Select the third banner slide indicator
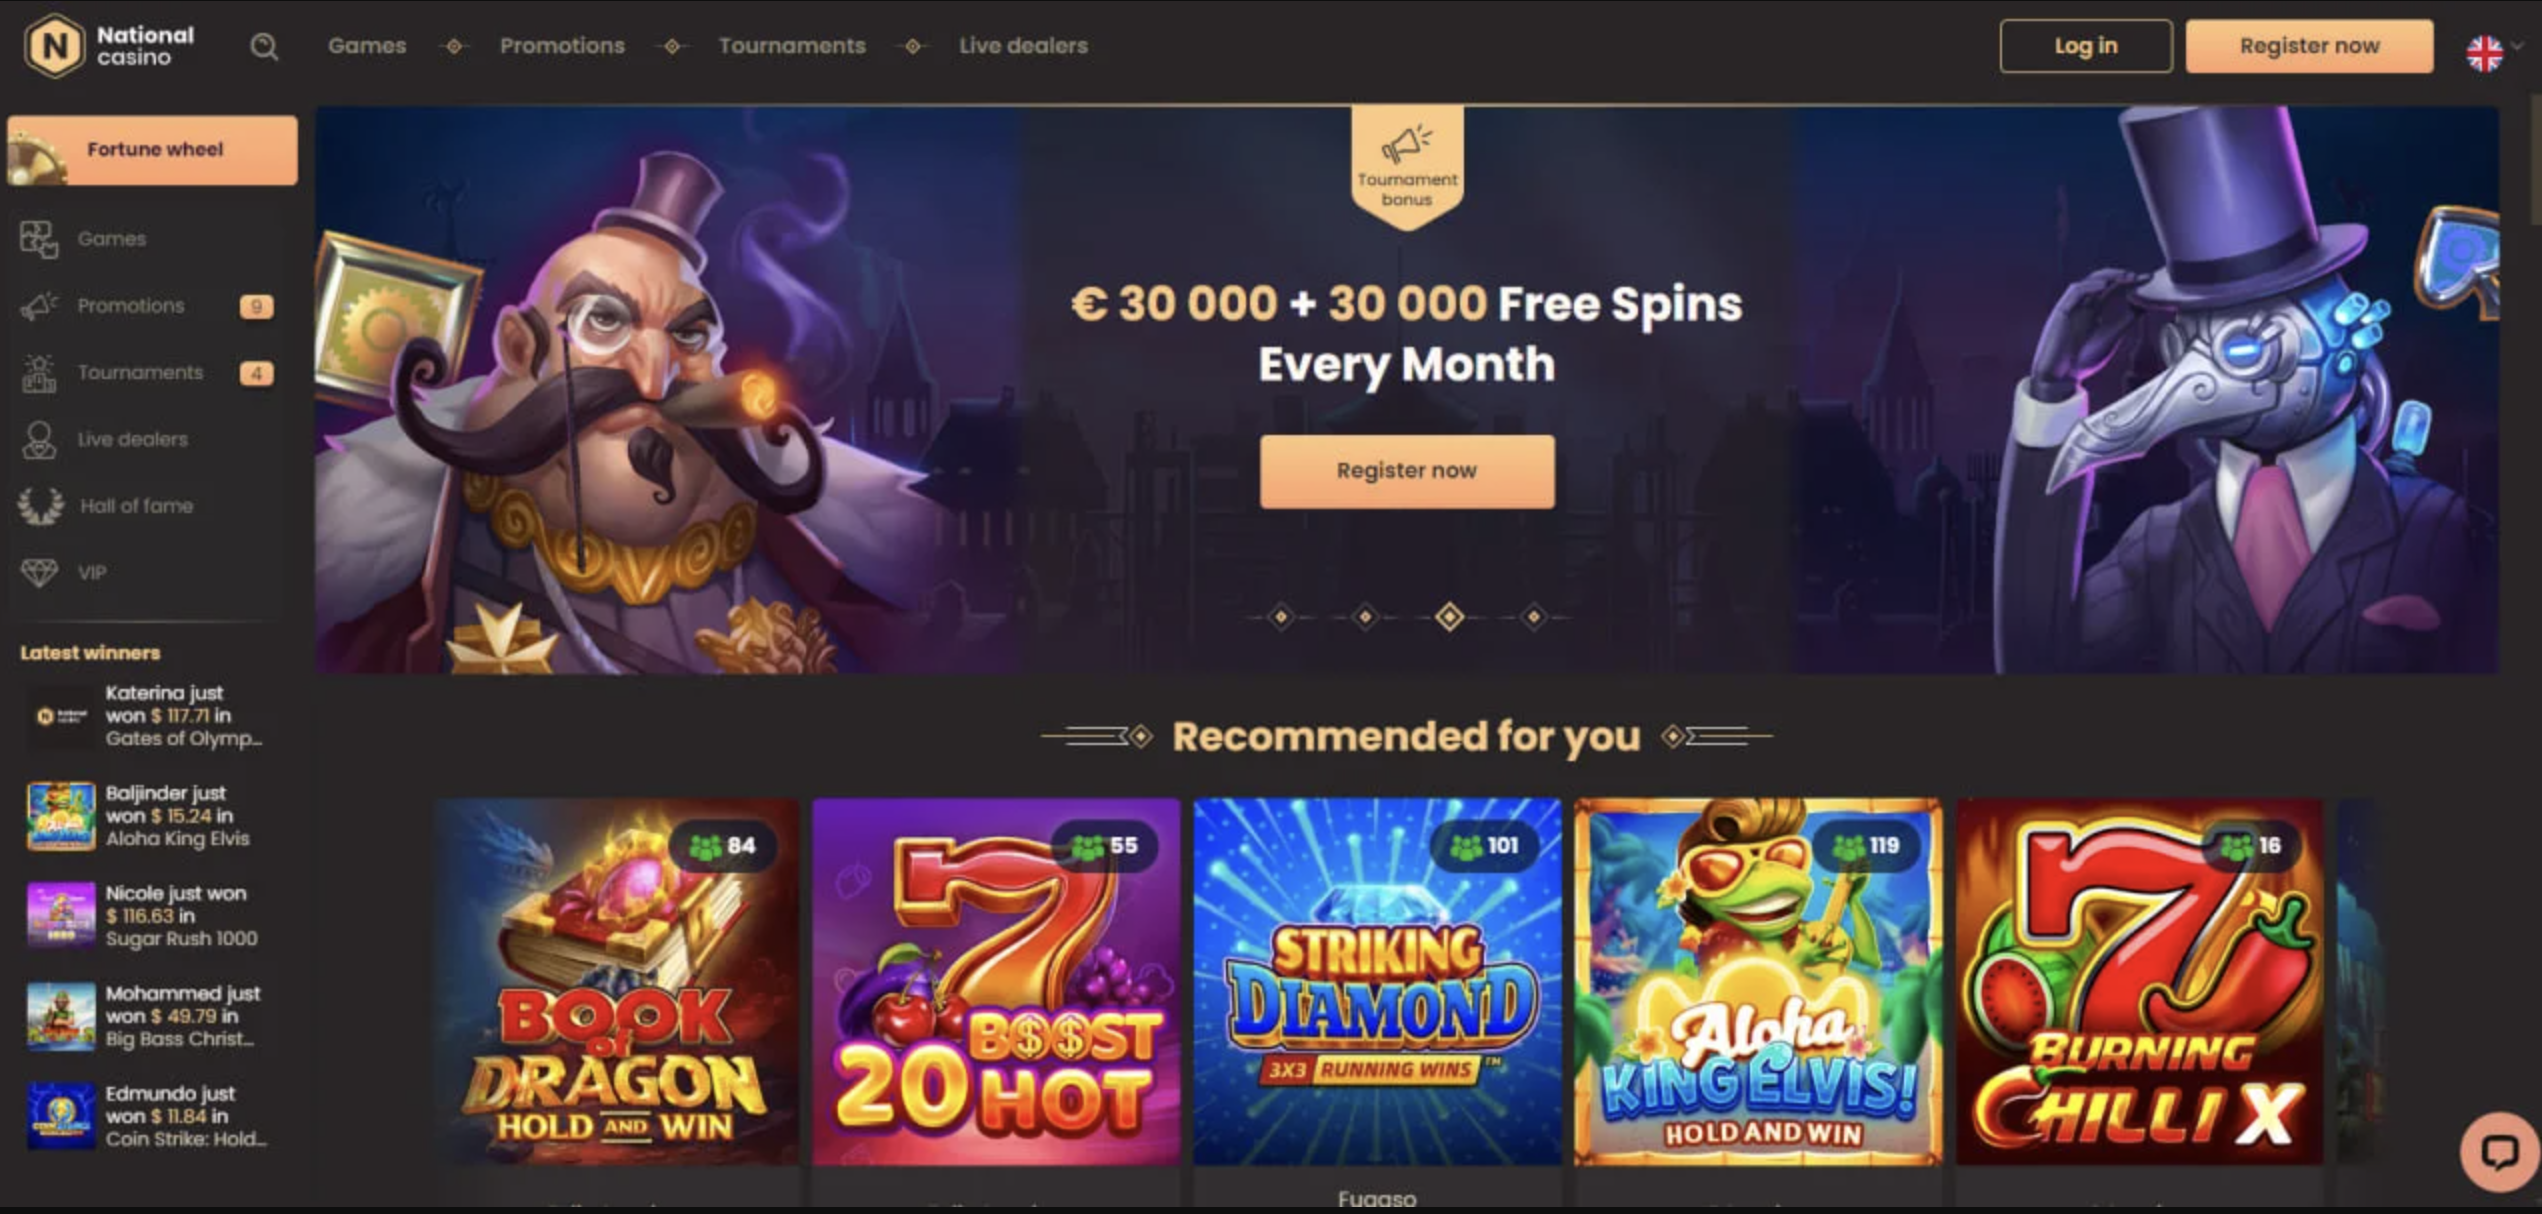This screenshot has width=2542, height=1214. (1449, 617)
